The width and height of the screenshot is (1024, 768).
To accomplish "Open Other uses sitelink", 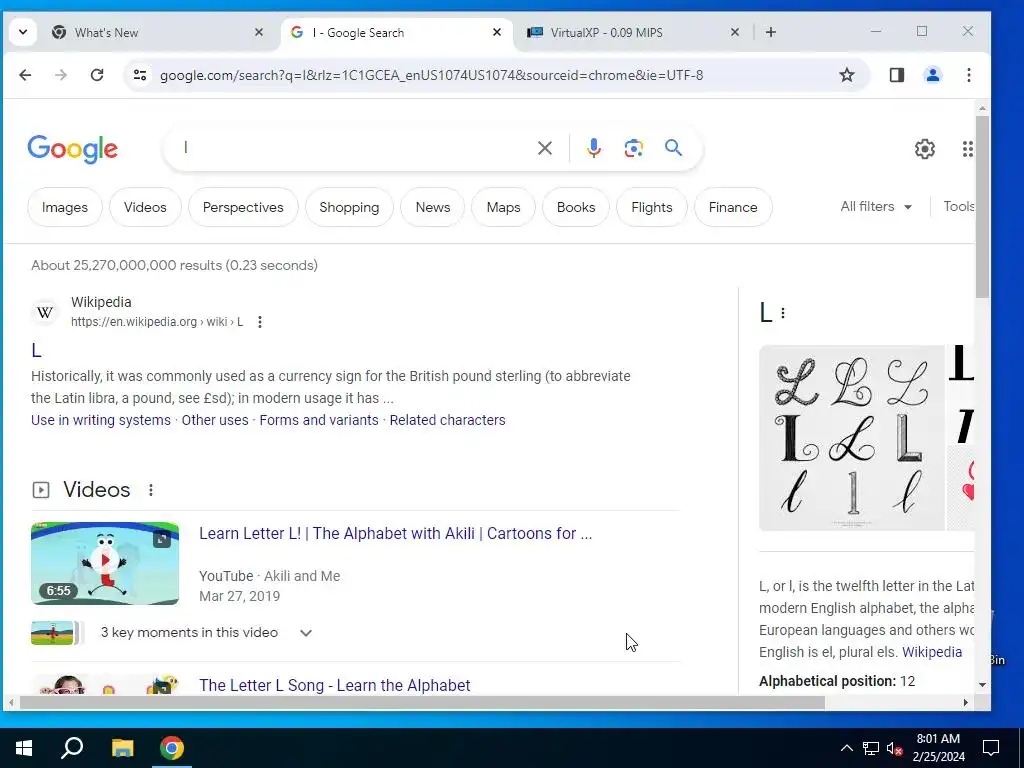I will tap(215, 420).
